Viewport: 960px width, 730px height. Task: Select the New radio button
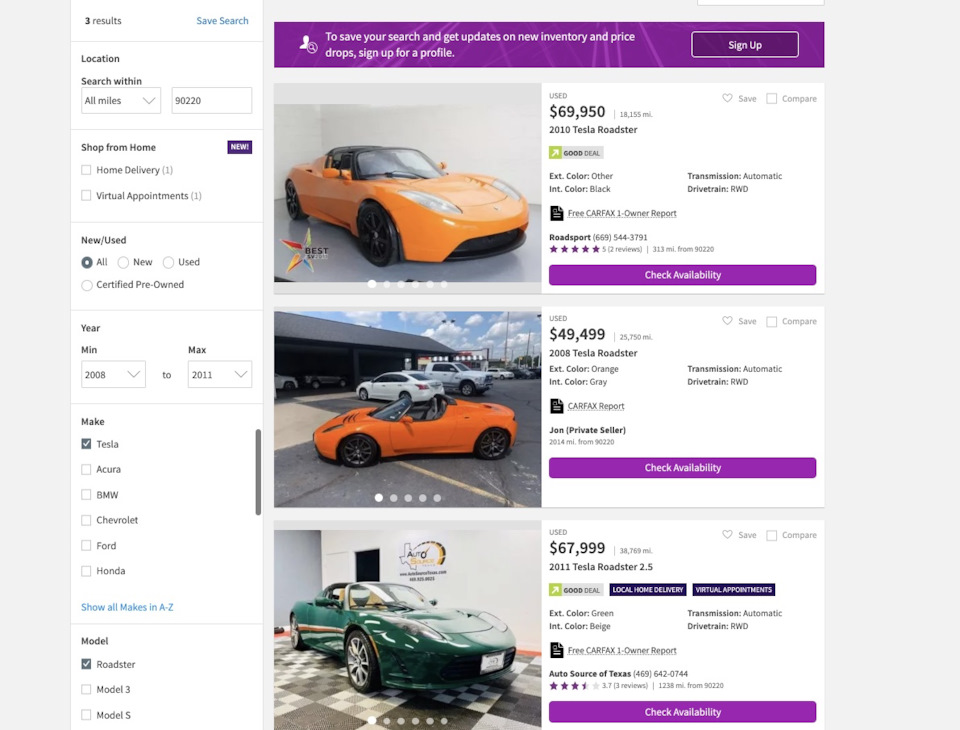click(123, 262)
